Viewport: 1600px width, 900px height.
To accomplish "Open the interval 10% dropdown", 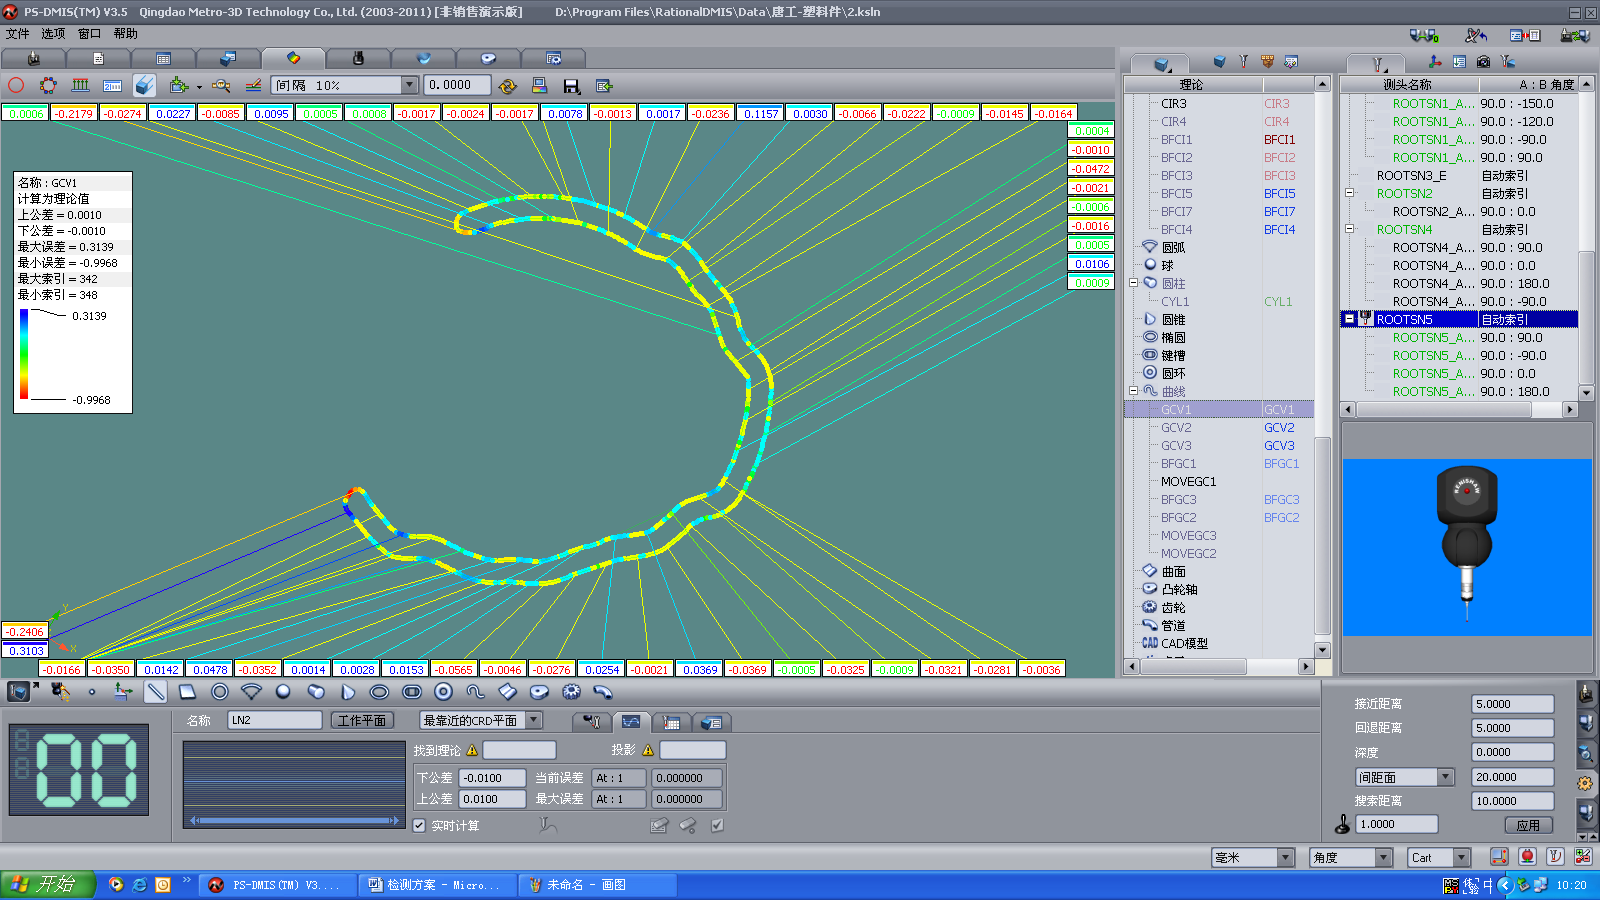I will 409,85.
